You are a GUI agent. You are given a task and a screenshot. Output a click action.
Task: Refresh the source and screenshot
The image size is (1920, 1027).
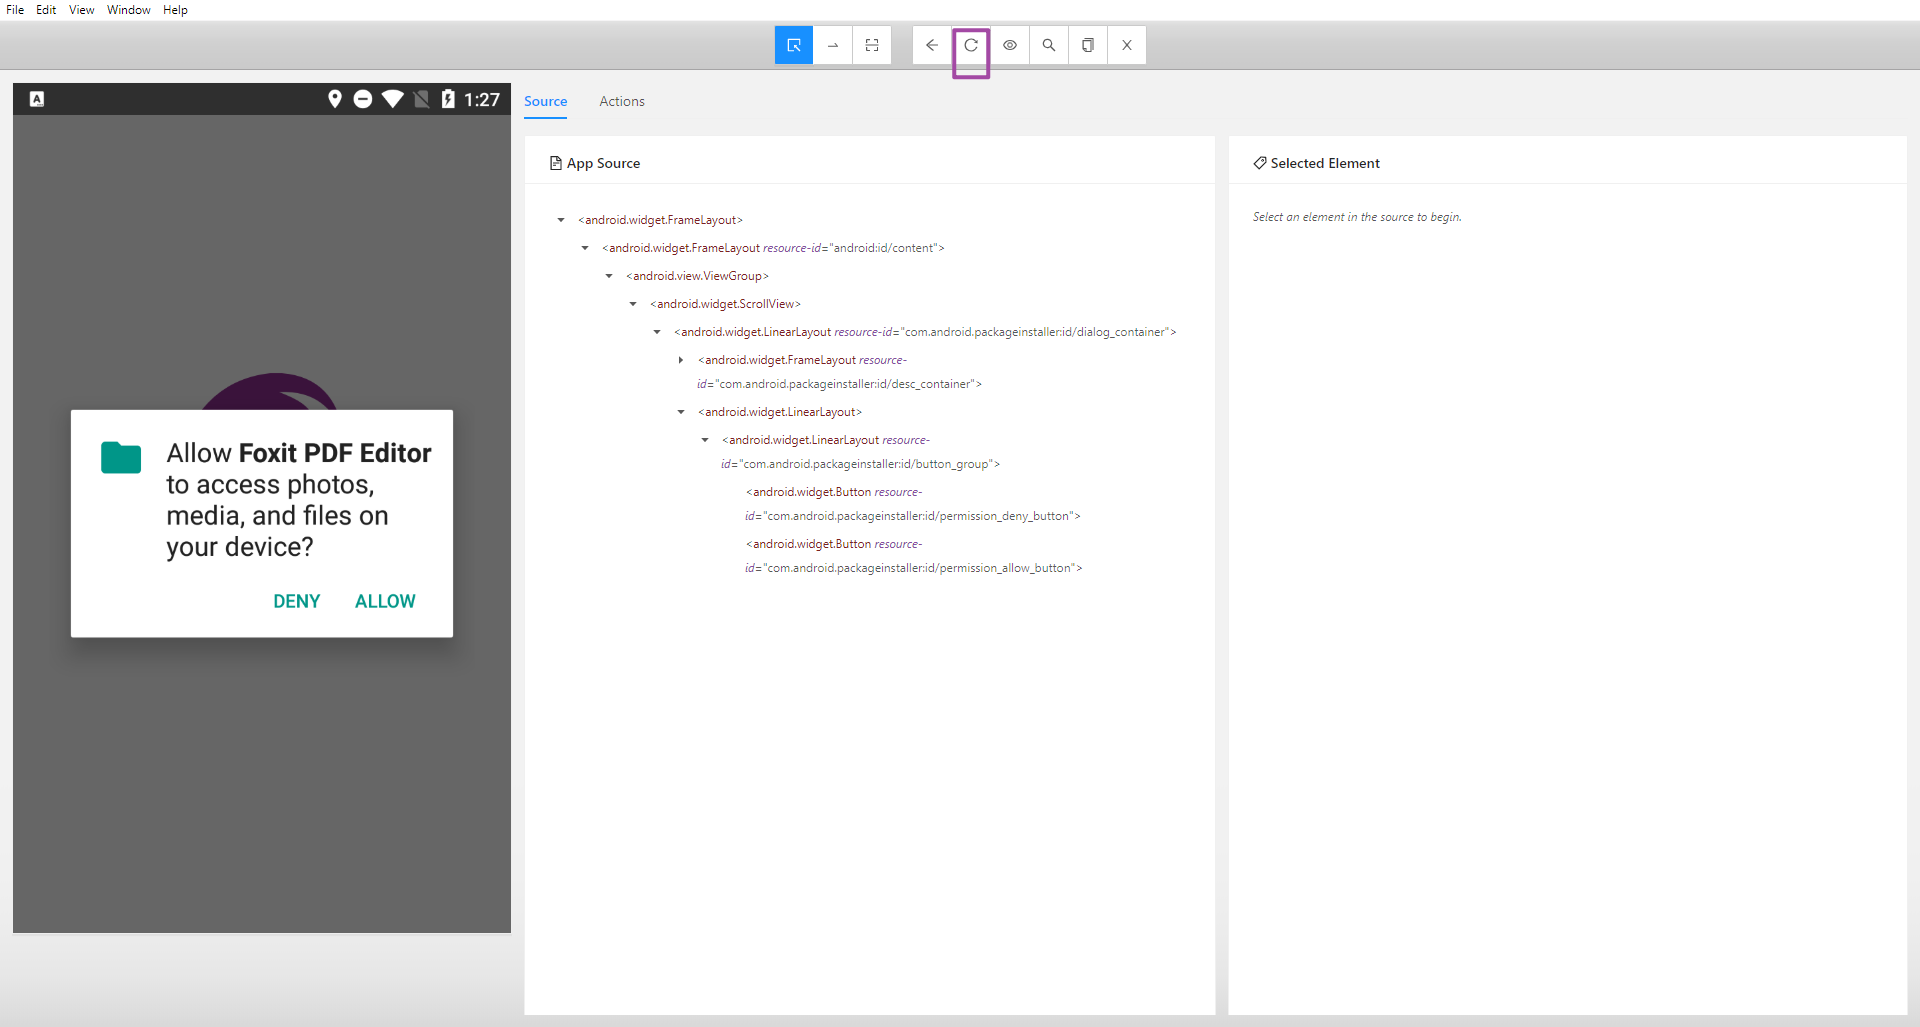click(971, 45)
